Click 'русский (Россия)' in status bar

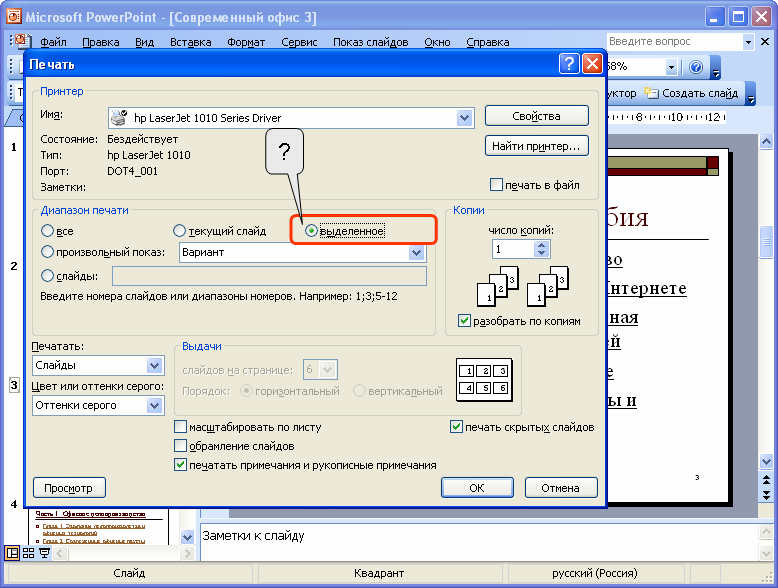click(594, 574)
